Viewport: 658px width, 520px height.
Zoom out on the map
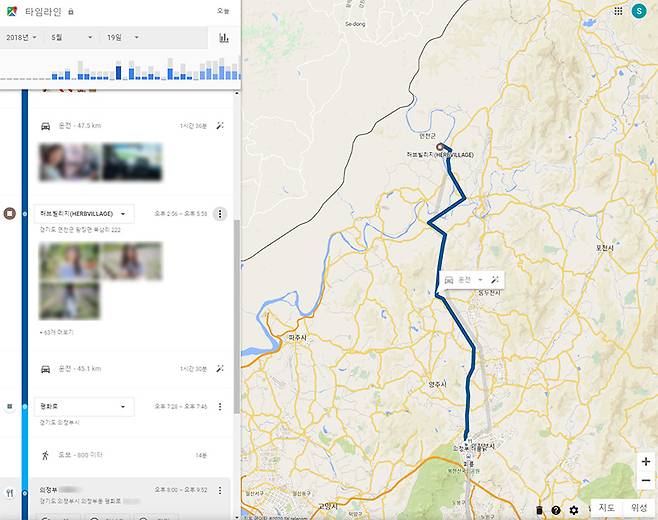pos(645,480)
